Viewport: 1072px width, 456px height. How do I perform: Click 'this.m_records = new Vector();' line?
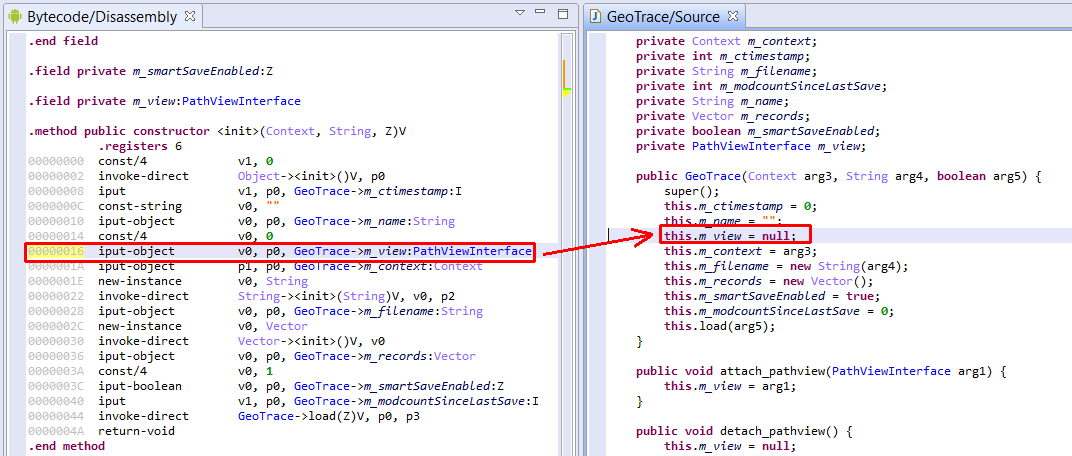[768, 282]
